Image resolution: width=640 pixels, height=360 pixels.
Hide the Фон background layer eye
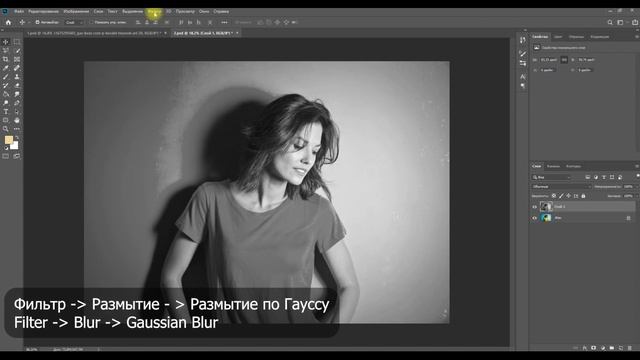click(534, 218)
